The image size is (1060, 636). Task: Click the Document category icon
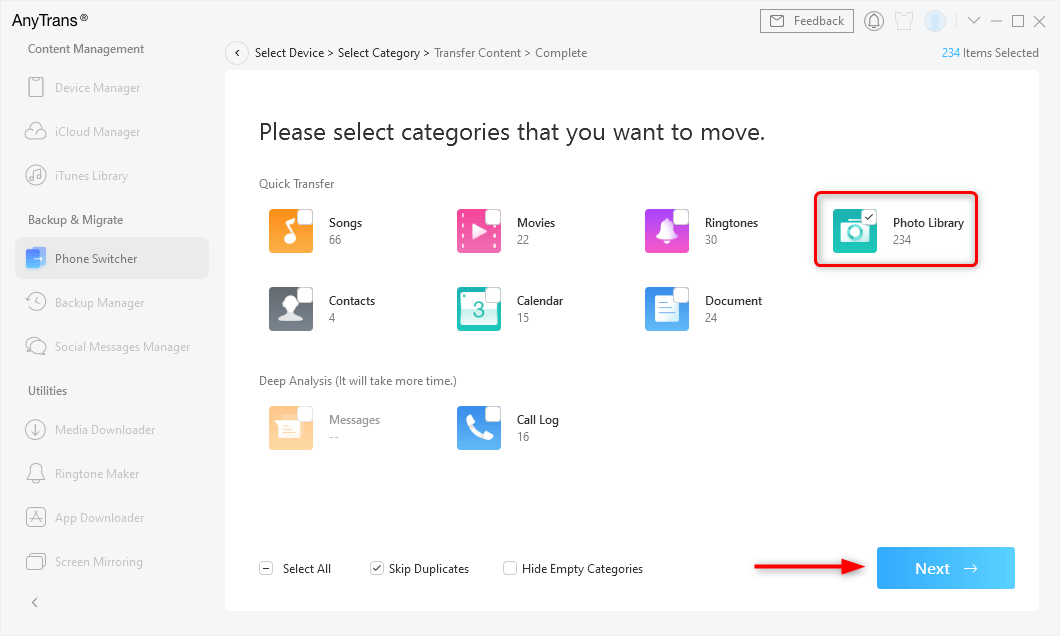(667, 309)
